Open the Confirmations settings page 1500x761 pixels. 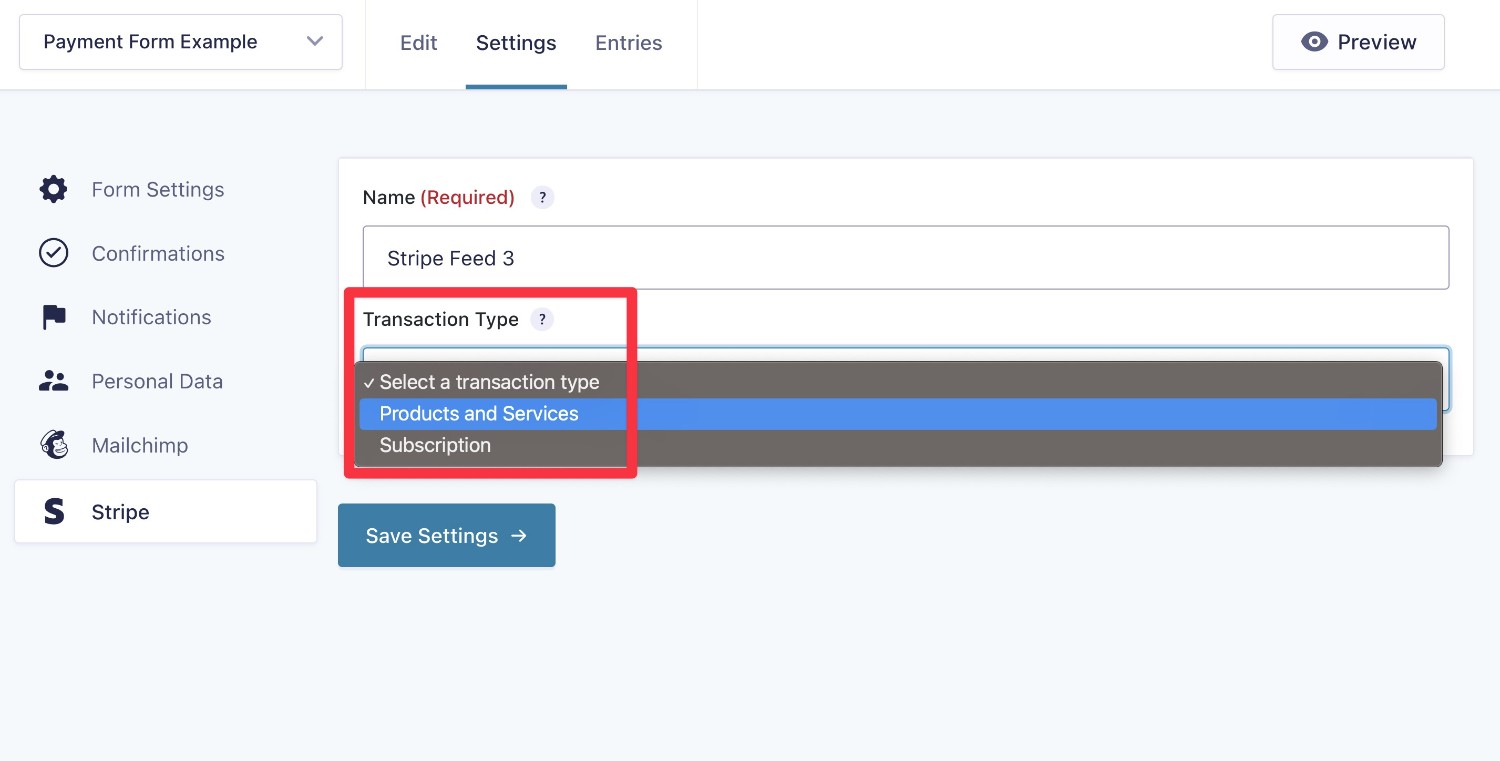pos(158,253)
